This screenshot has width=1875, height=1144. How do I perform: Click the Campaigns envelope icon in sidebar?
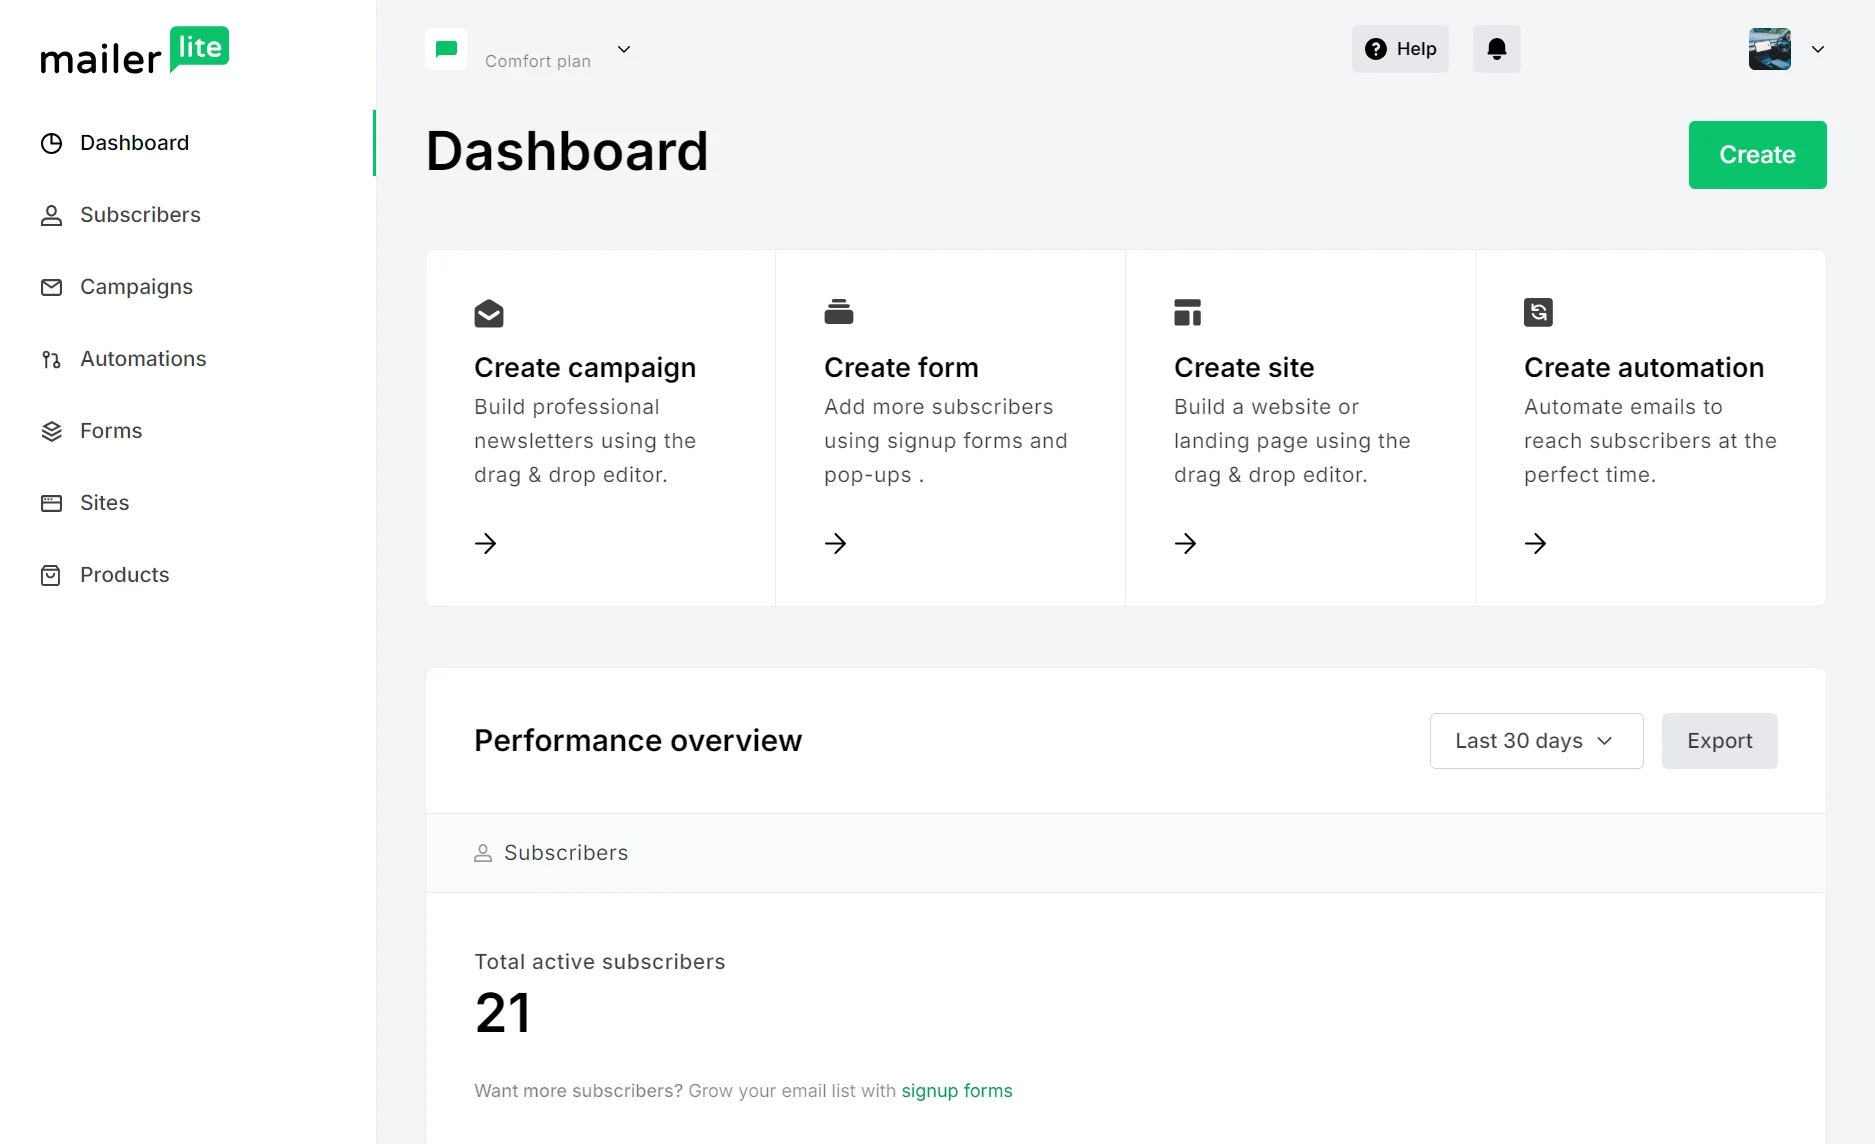point(51,287)
